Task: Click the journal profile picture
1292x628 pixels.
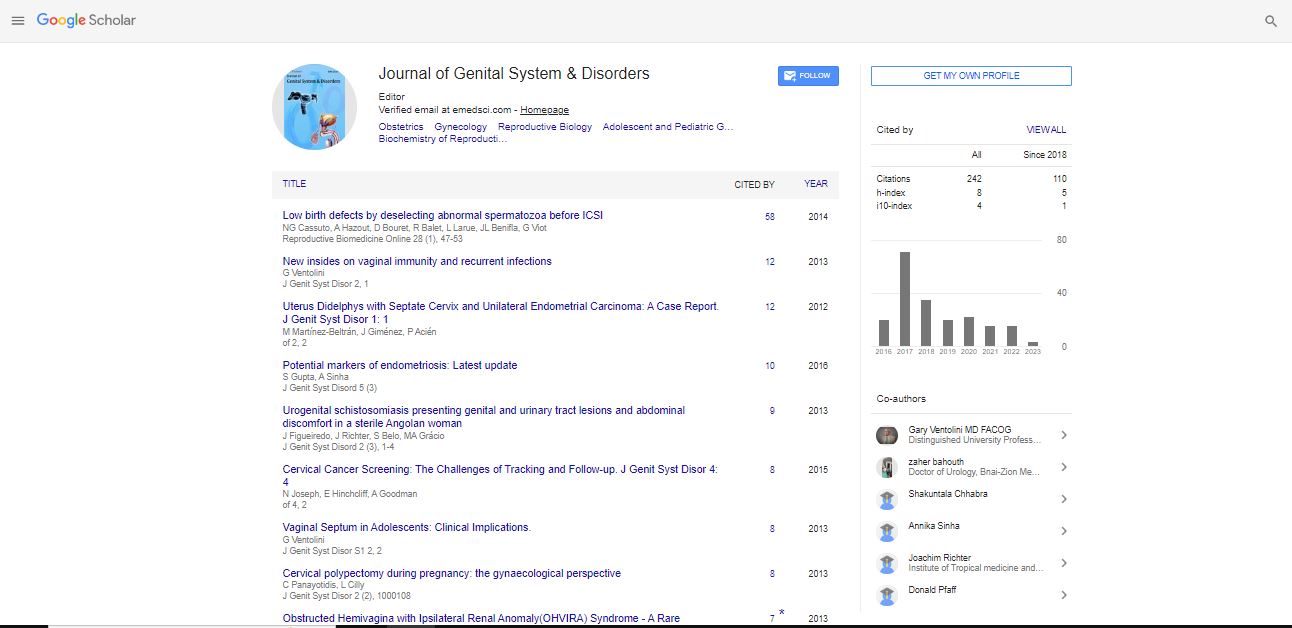Action: (314, 107)
